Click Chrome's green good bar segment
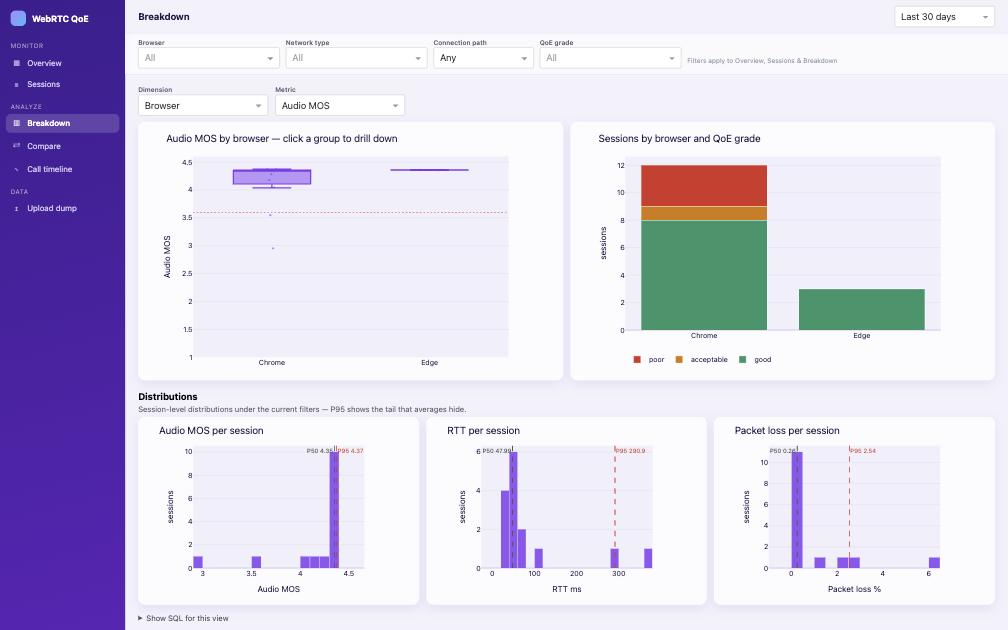Image resolution: width=1008 pixels, height=630 pixels. pyautogui.click(x=704, y=275)
